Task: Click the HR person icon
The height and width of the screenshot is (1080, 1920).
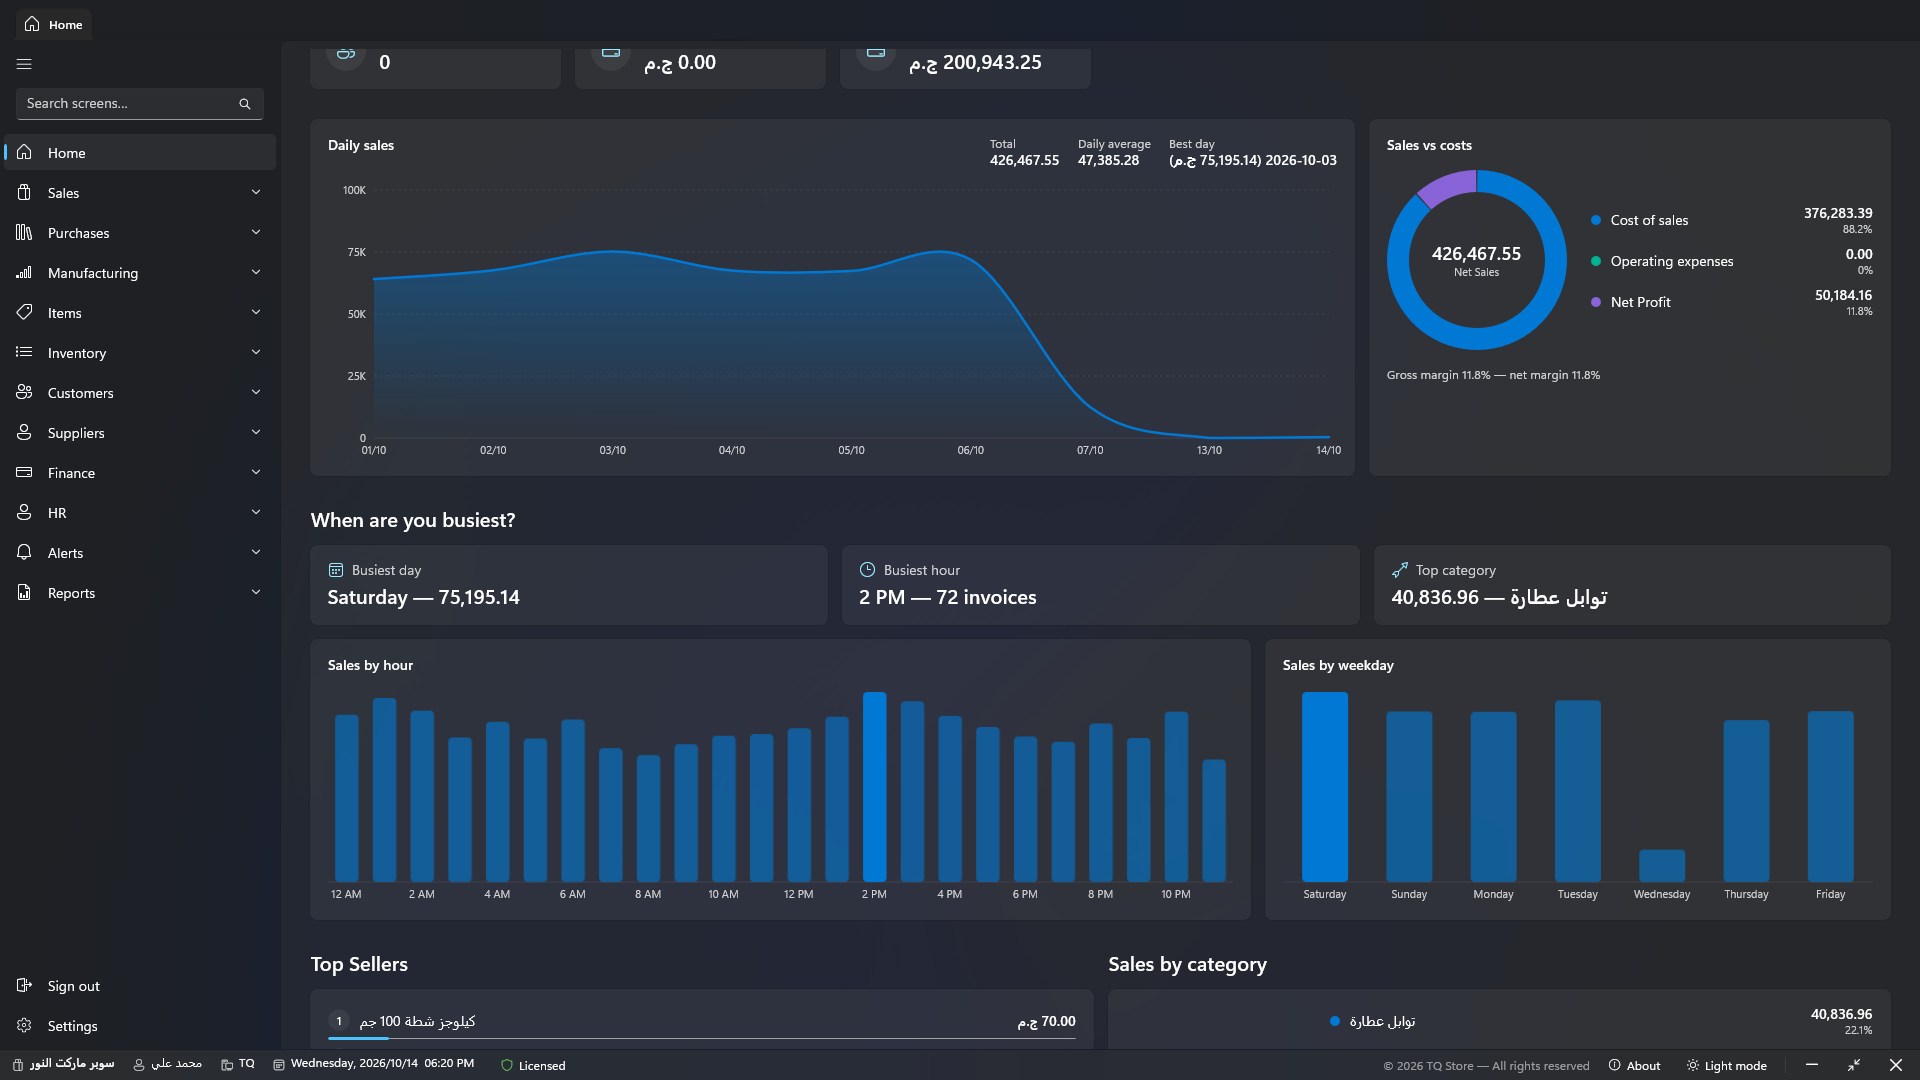Action: (x=24, y=512)
